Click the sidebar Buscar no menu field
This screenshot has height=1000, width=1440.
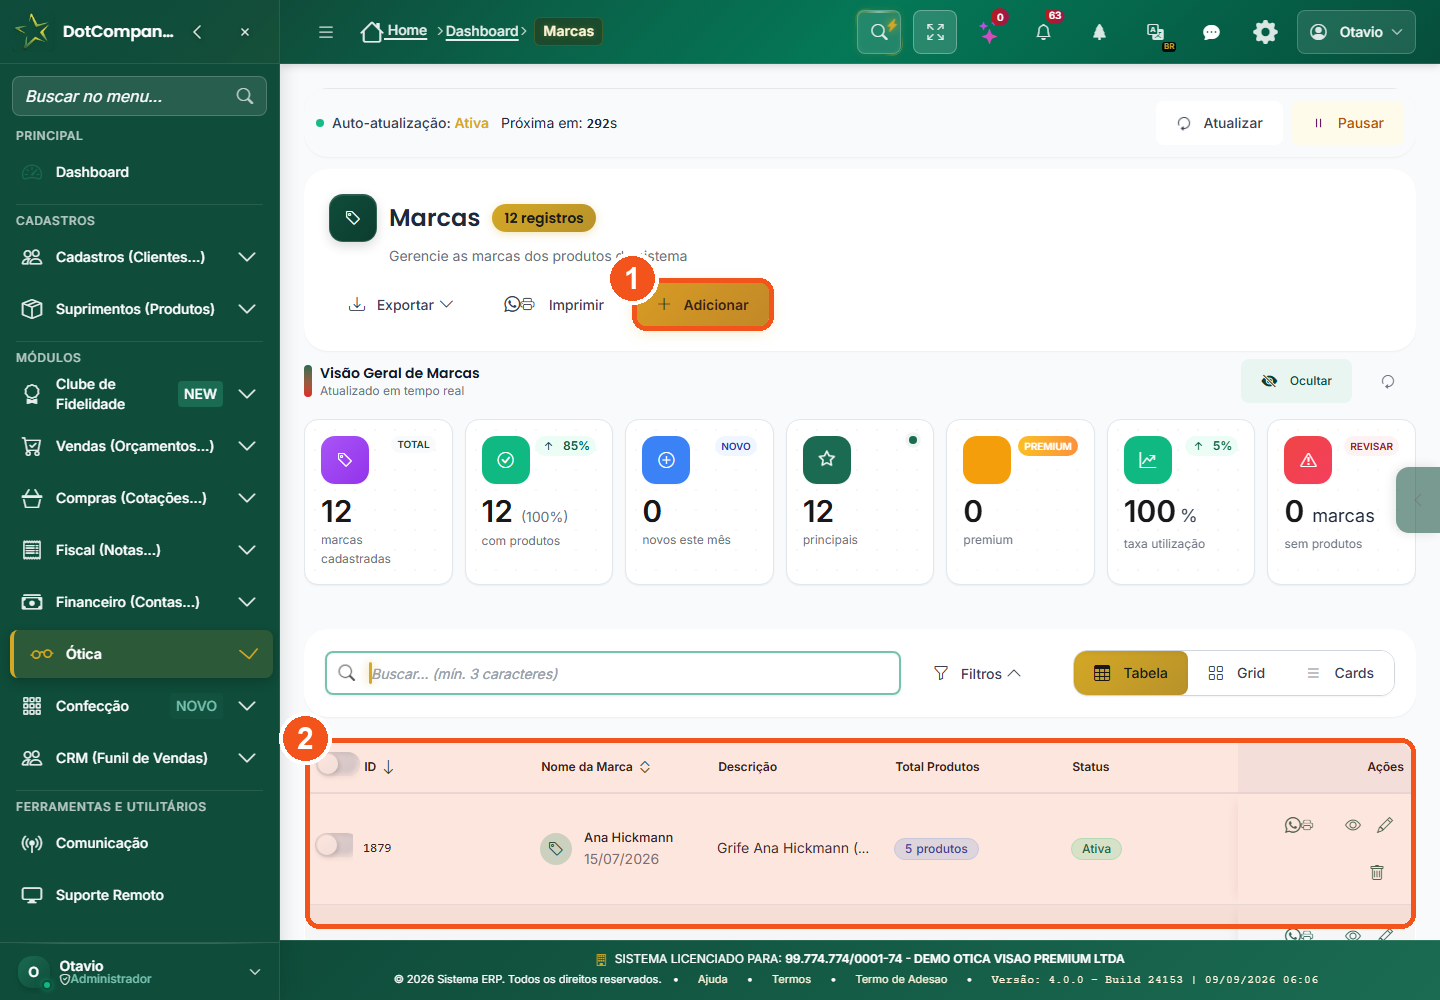click(139, 96)
